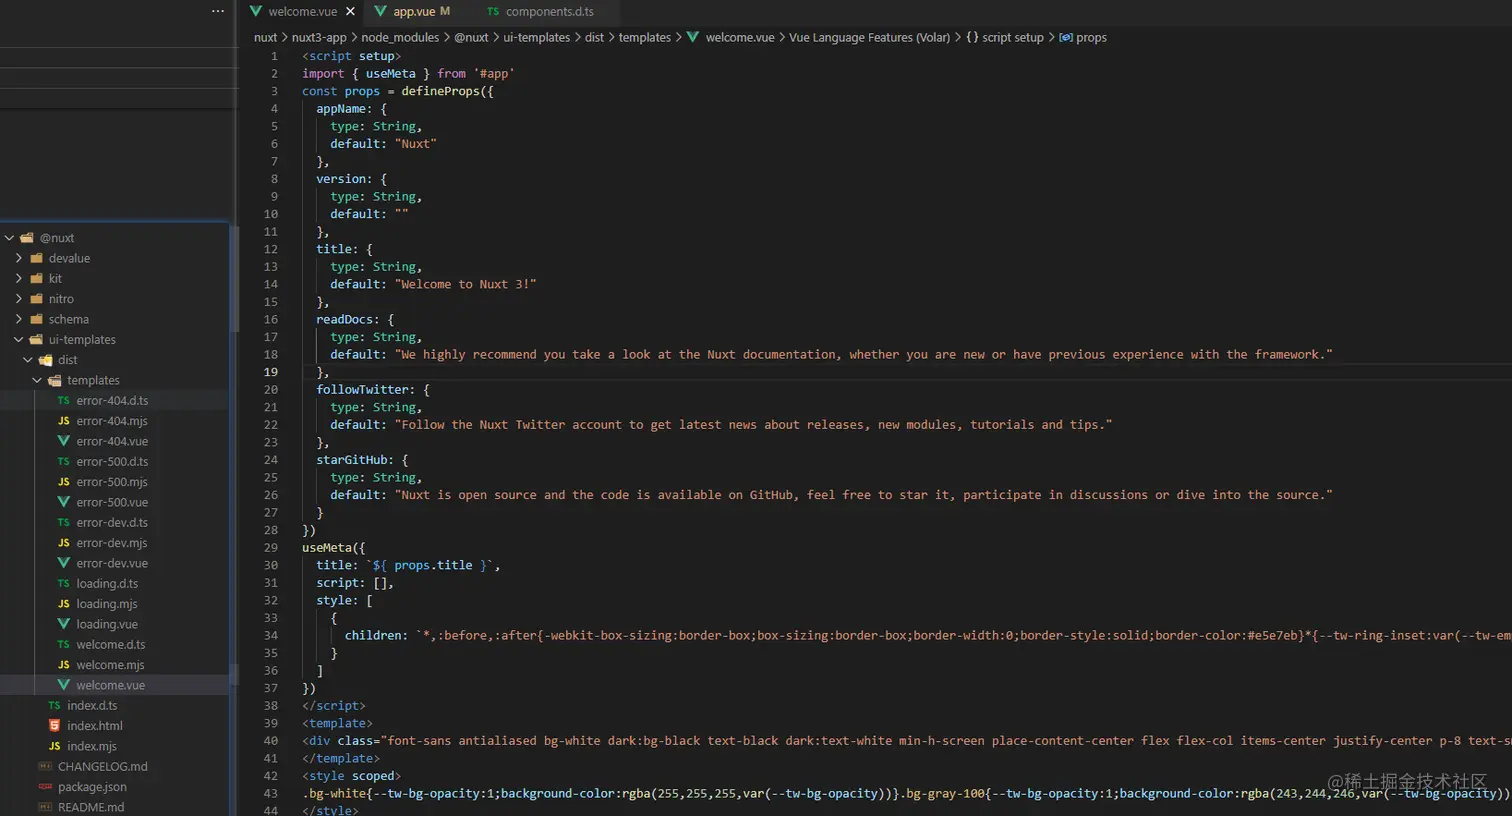The width and height of the screenshot is (1512, 816).
Task: Click the nuxt3-app breadcrumb
Action: point(319,38)
